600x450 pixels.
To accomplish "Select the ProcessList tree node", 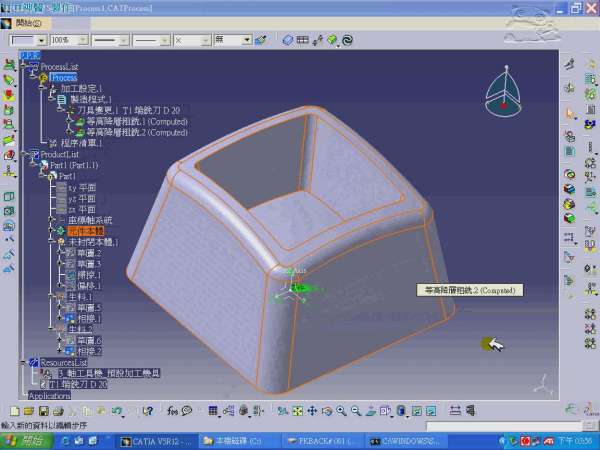I will (x=59, y=67).
